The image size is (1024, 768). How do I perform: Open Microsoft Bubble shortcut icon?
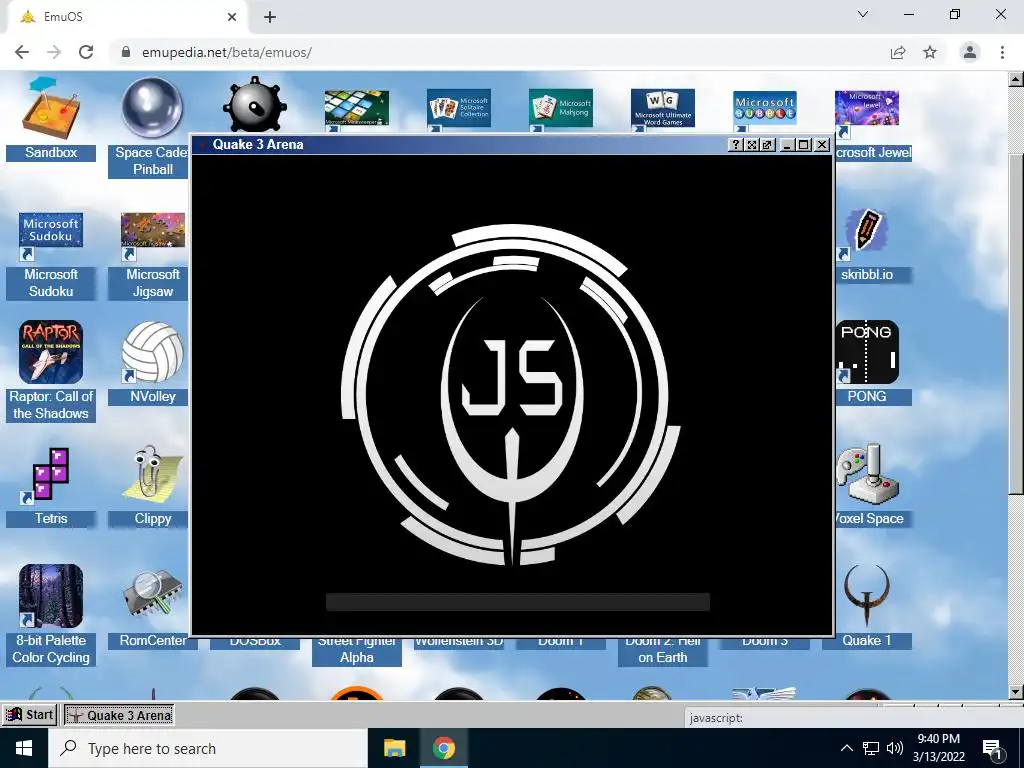click(x=764, y=109)
